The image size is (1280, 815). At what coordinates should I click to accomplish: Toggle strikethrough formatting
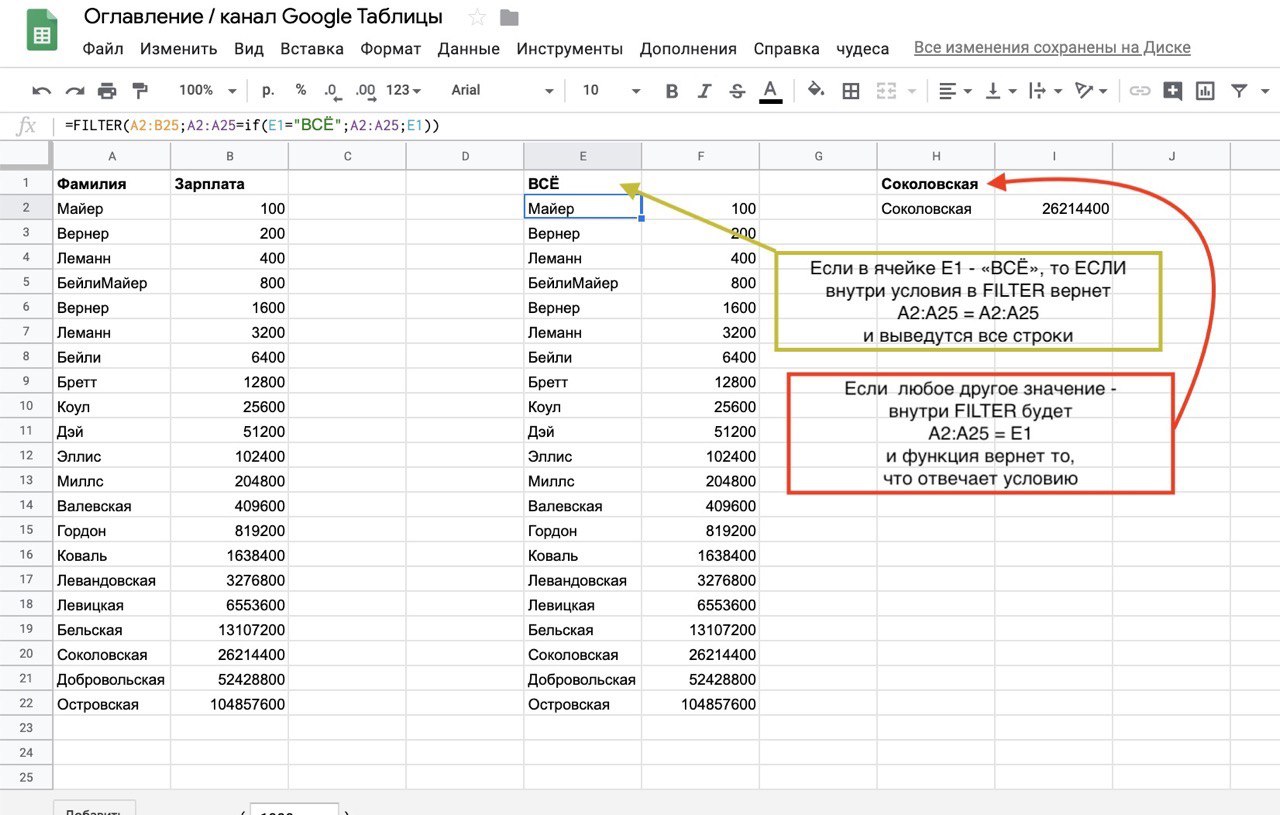738,91
